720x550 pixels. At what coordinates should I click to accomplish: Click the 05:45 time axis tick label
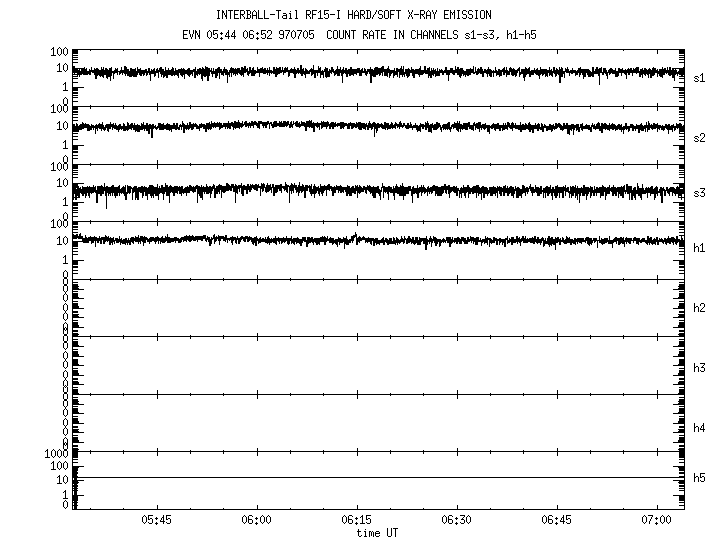pyautogui.click(x=157, y=521)
